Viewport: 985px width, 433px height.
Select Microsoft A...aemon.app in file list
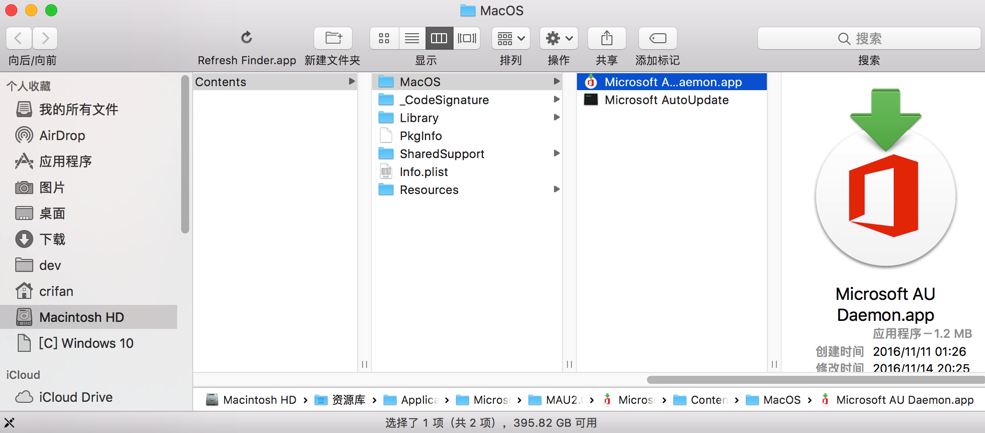[x=672, y=82]
